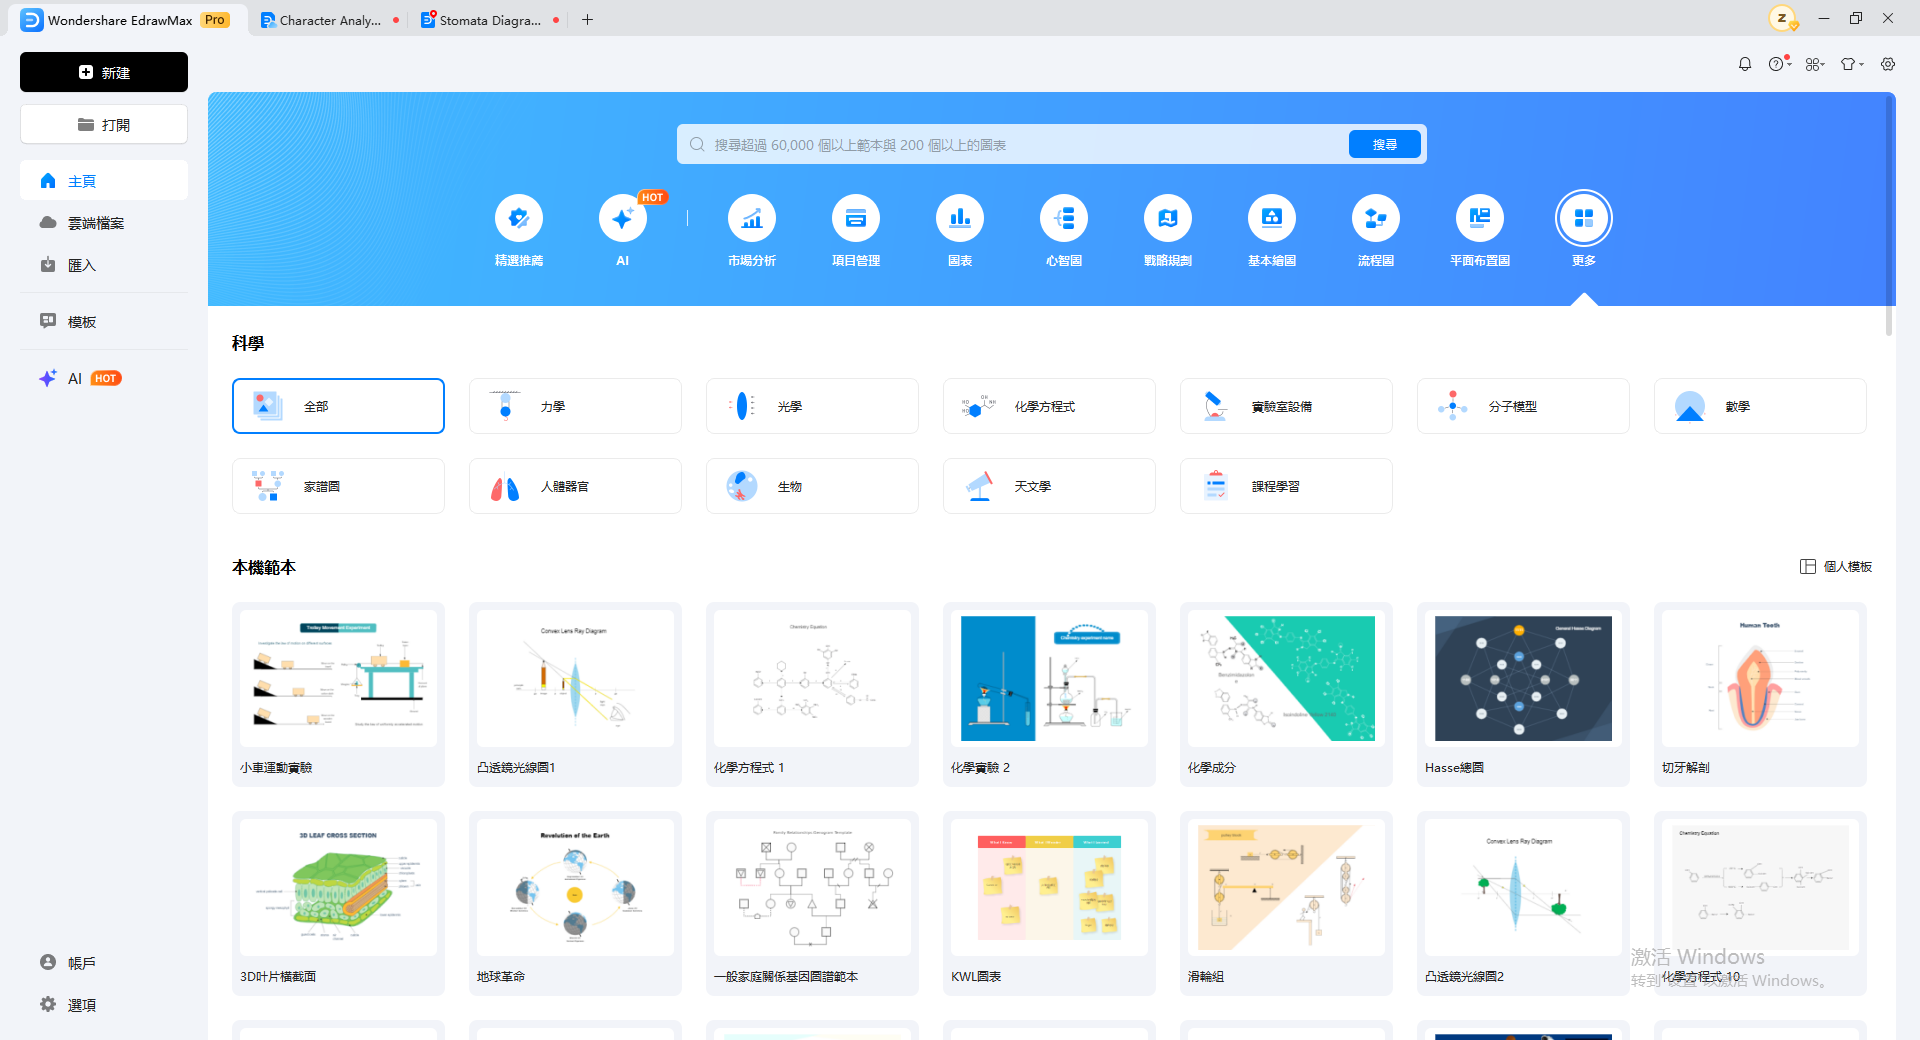Open the AI HOT item in the sidebar
Viewport: 1920px width, 1040px height.
pos(104,378)
